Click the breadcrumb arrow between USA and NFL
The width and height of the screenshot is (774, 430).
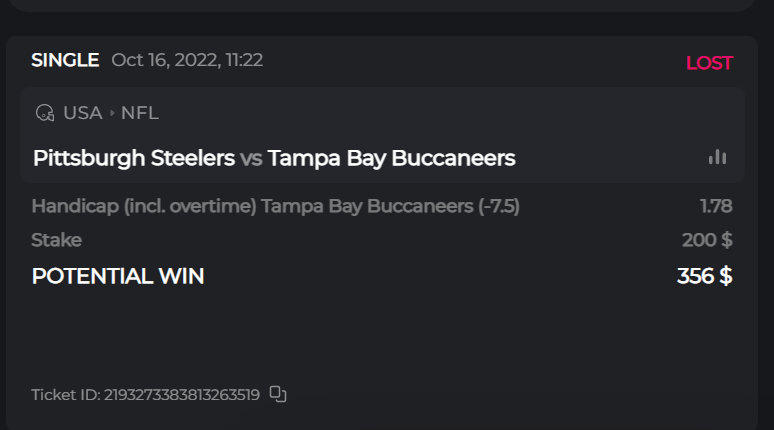pos(112,113)
